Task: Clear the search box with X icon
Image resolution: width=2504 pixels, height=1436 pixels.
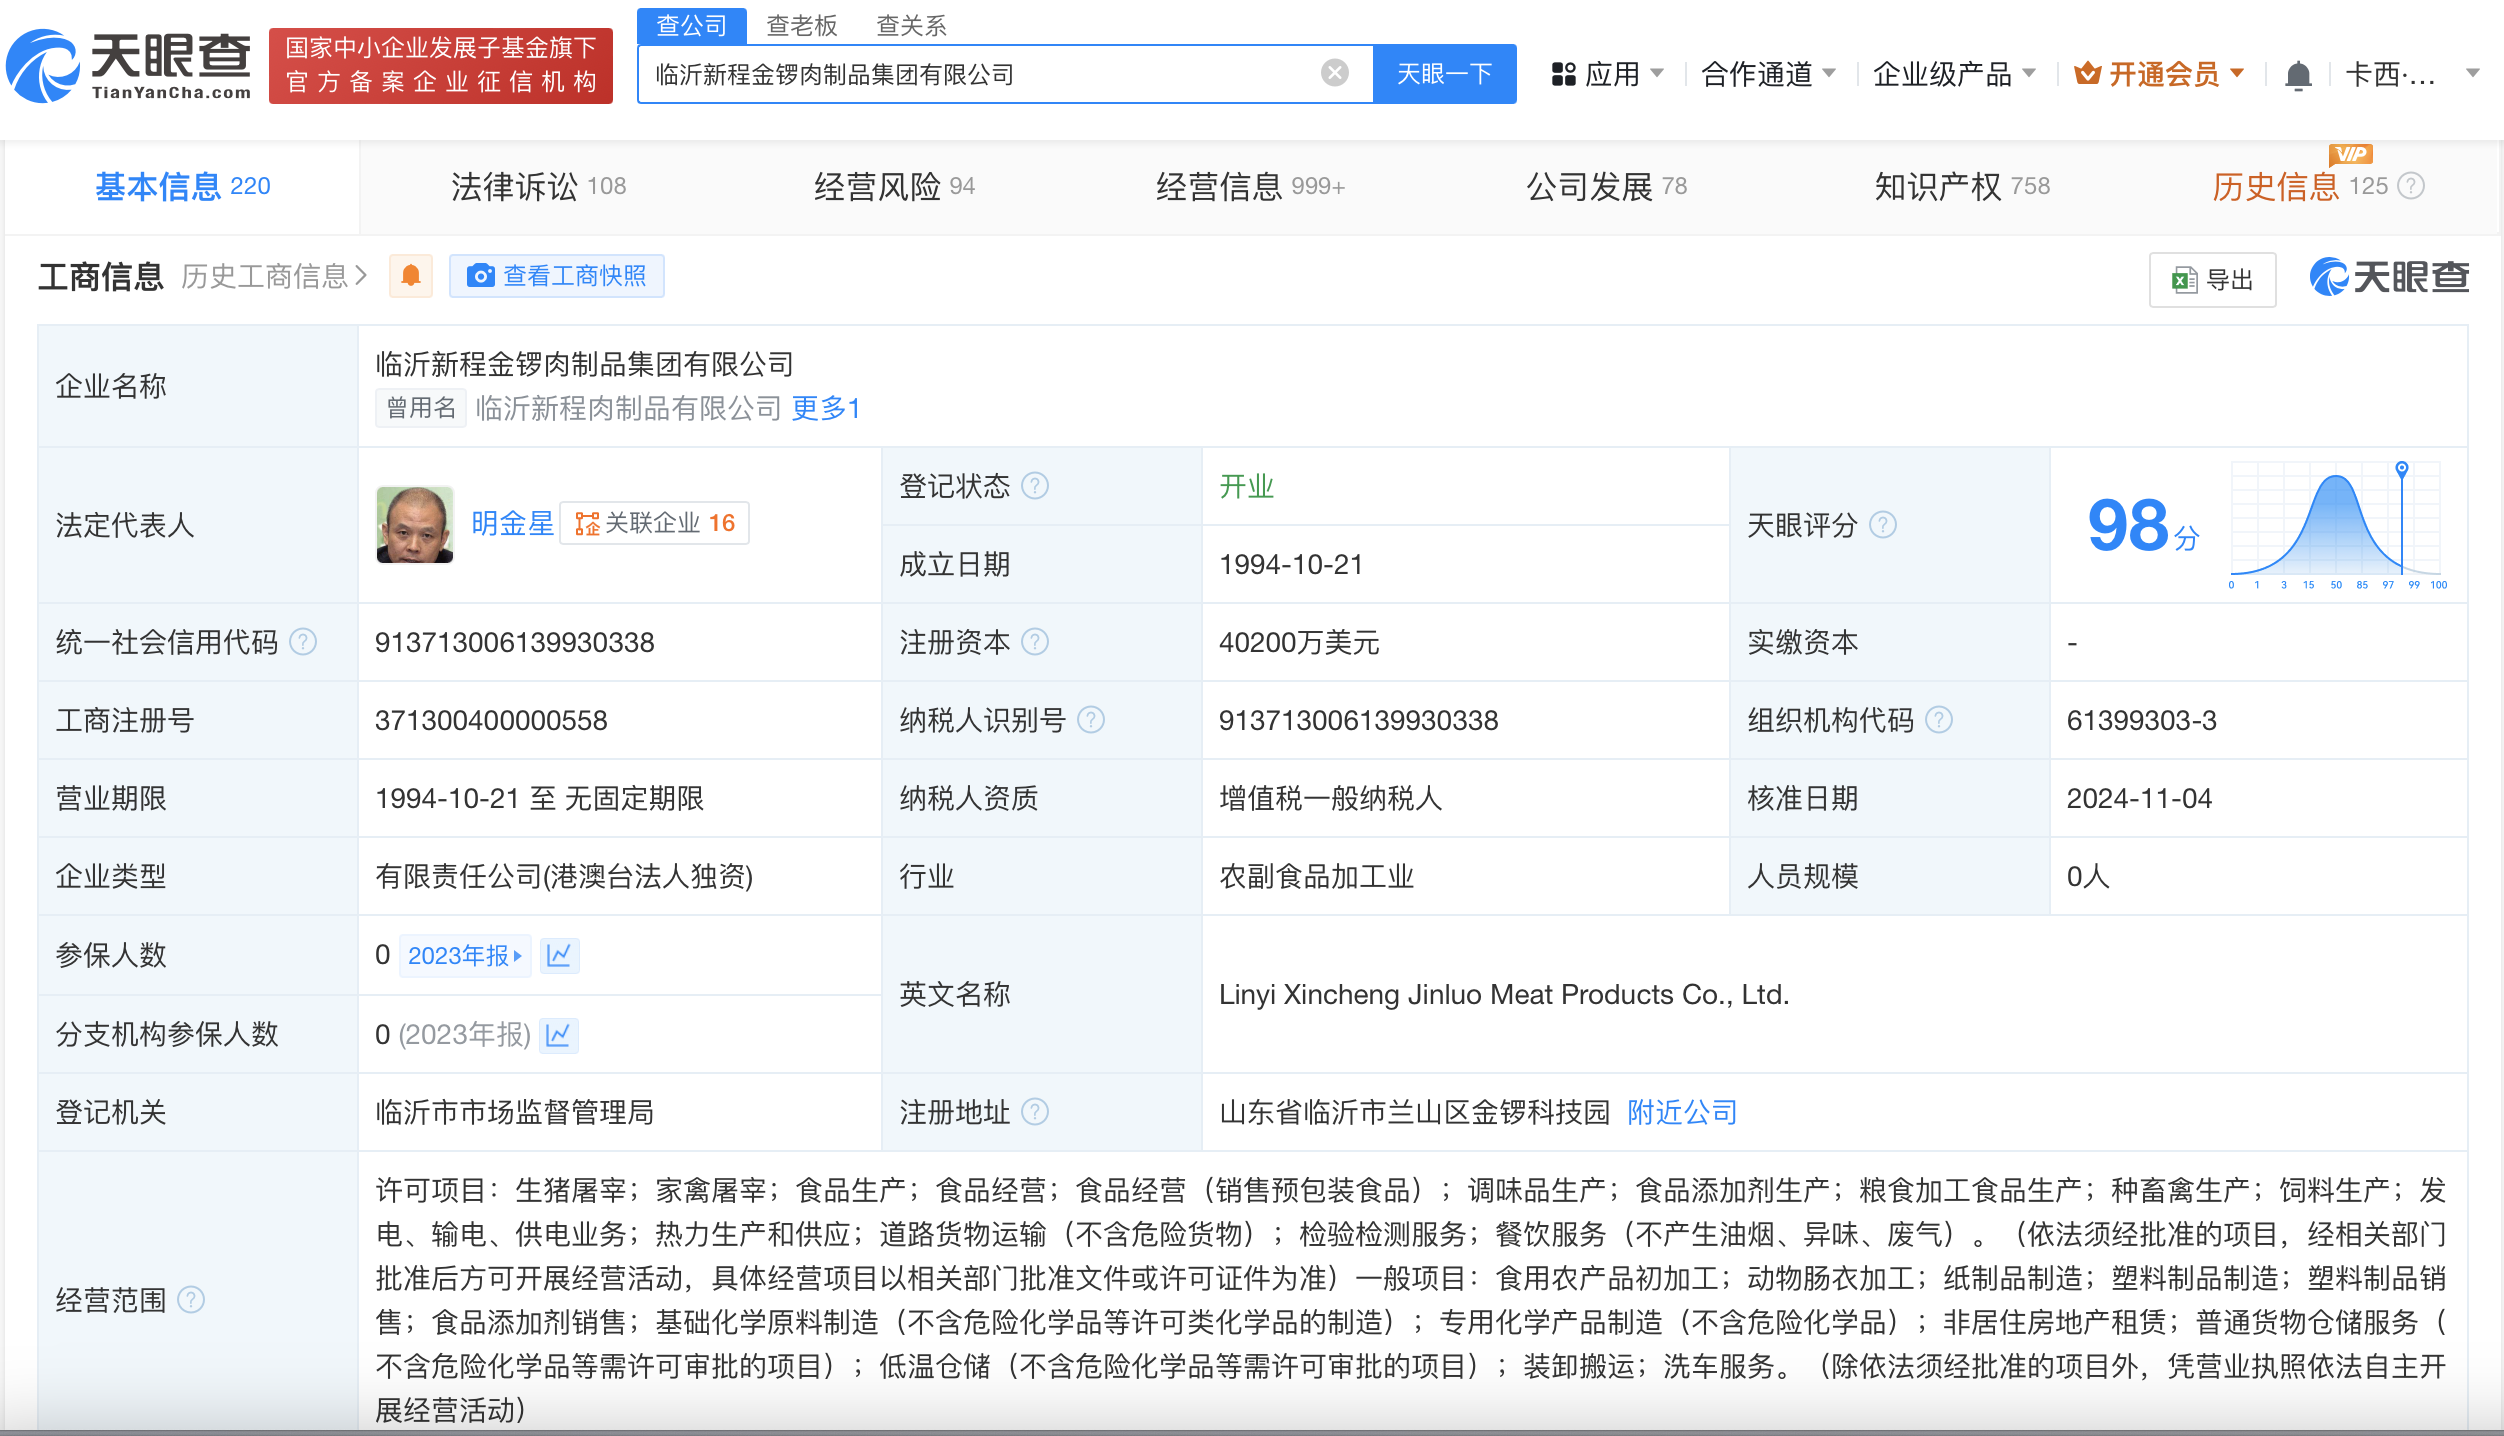Action: point(1334,73)
